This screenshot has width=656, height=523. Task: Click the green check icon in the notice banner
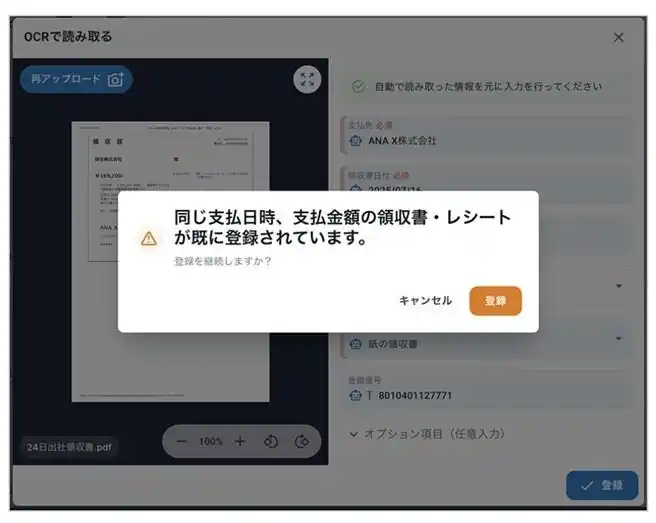[359, 87]
